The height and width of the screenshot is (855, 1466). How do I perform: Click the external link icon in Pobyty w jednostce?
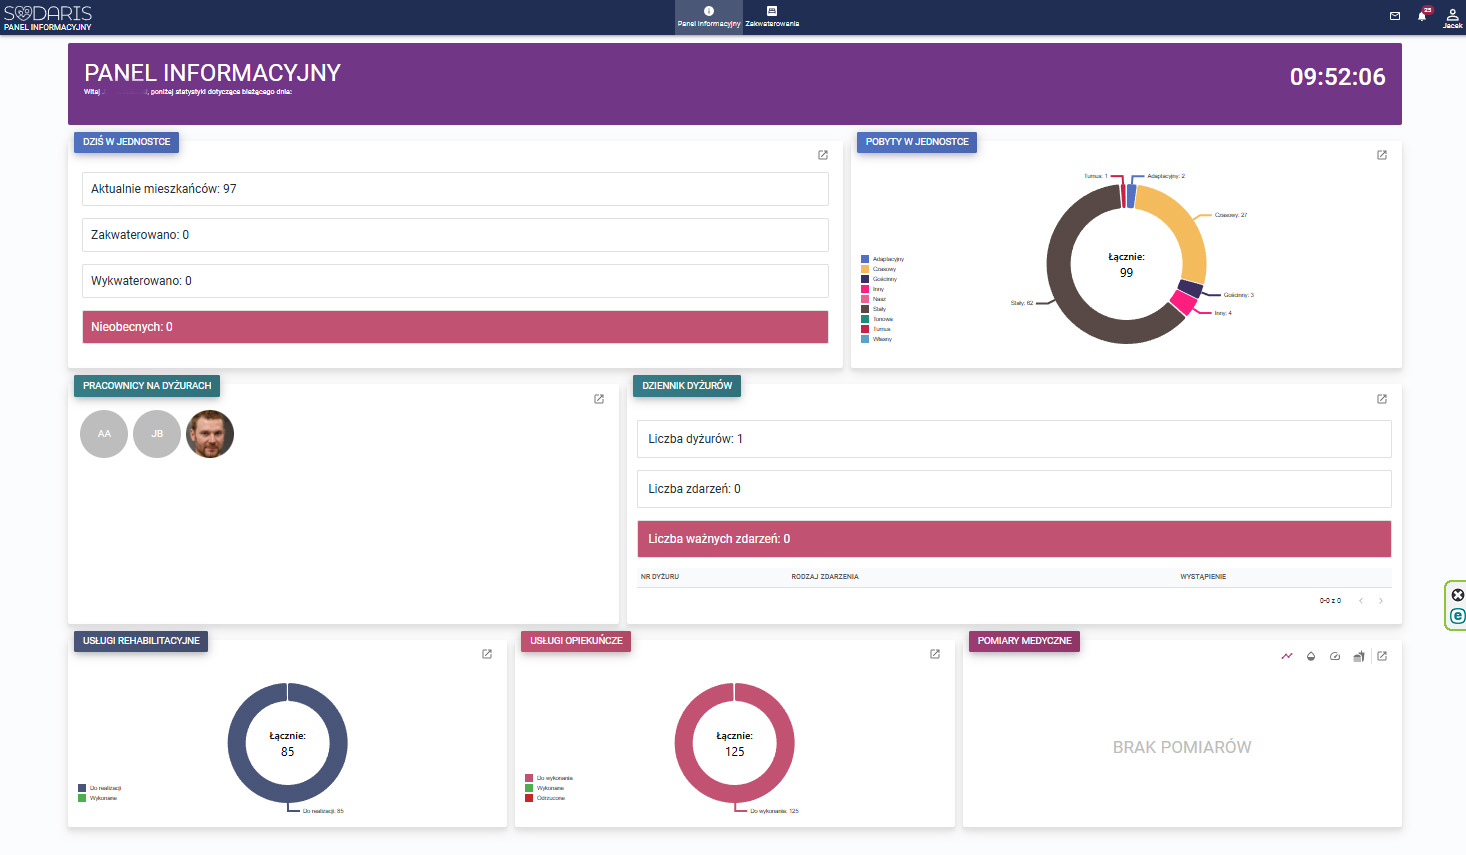pyautogui.click(x=1382, y=155)
